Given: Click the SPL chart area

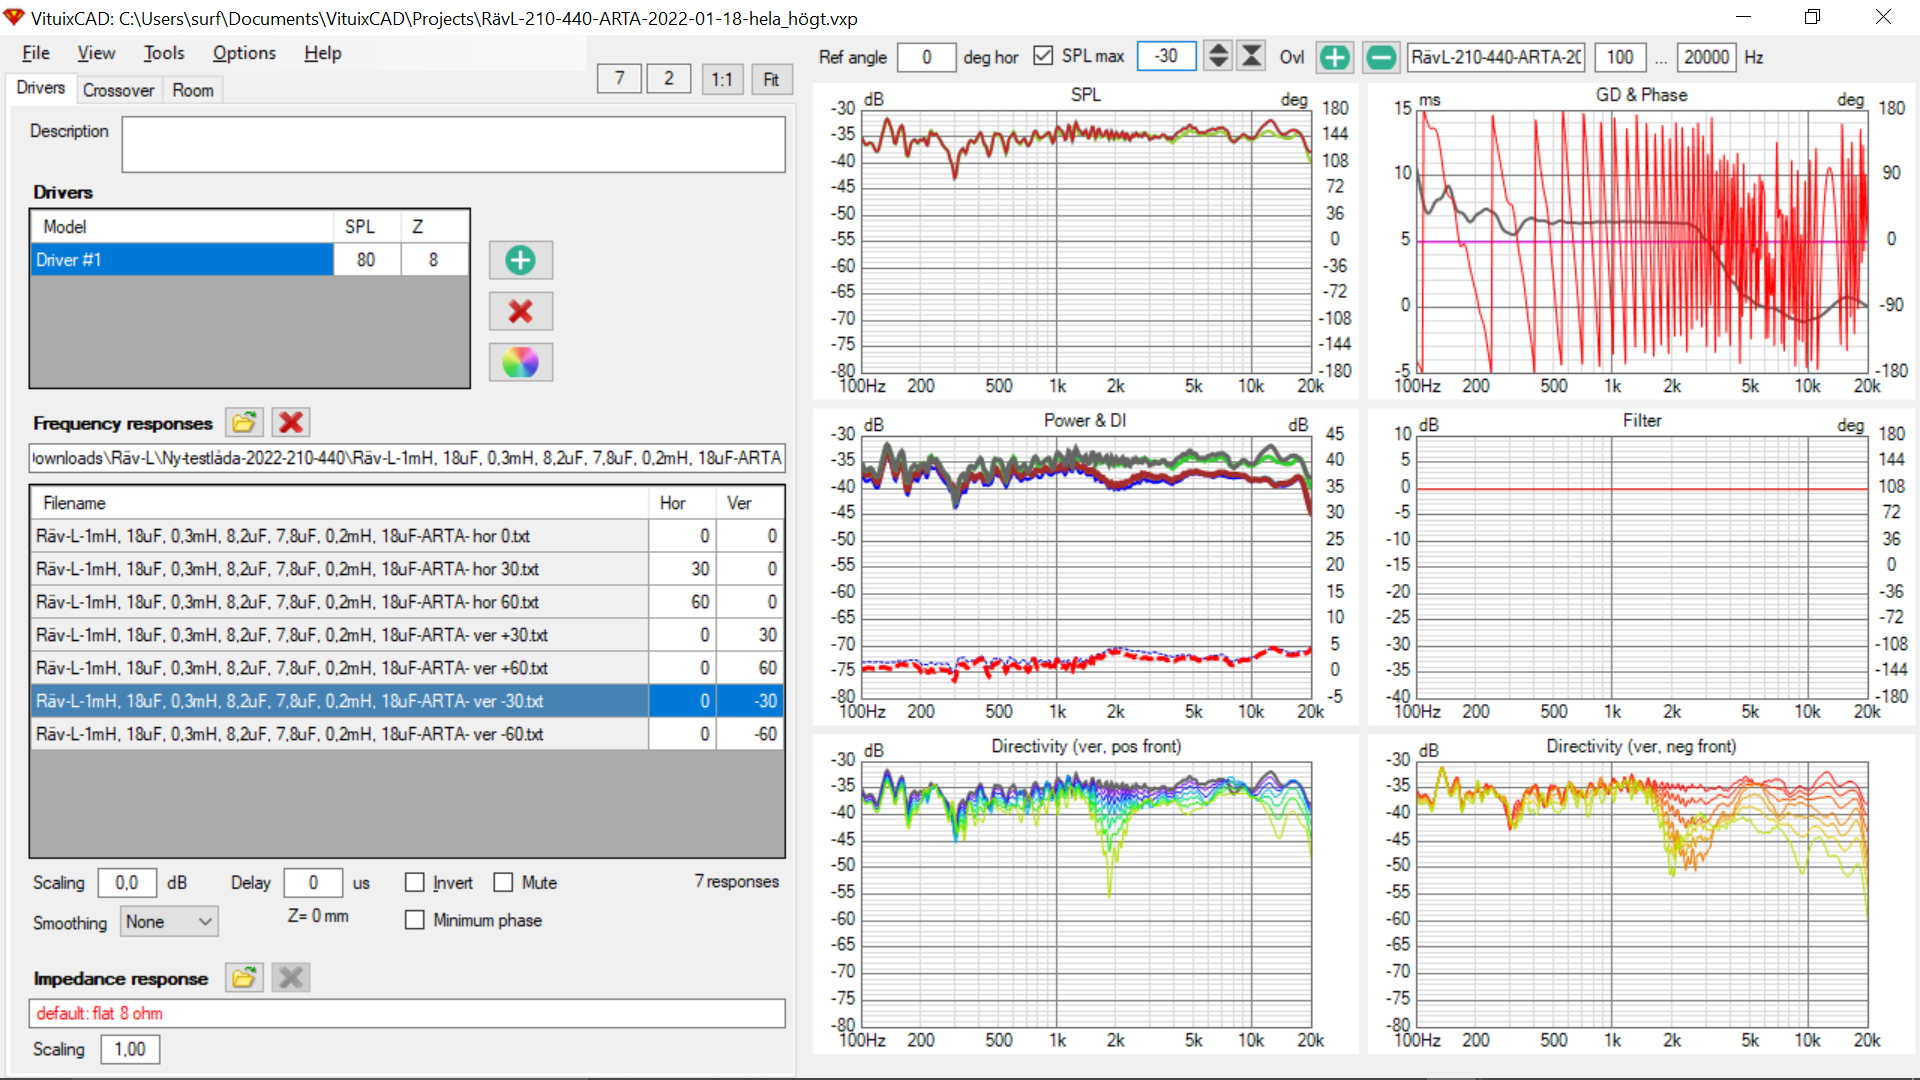Looking at the screenshot, I should click(1086, 240).
